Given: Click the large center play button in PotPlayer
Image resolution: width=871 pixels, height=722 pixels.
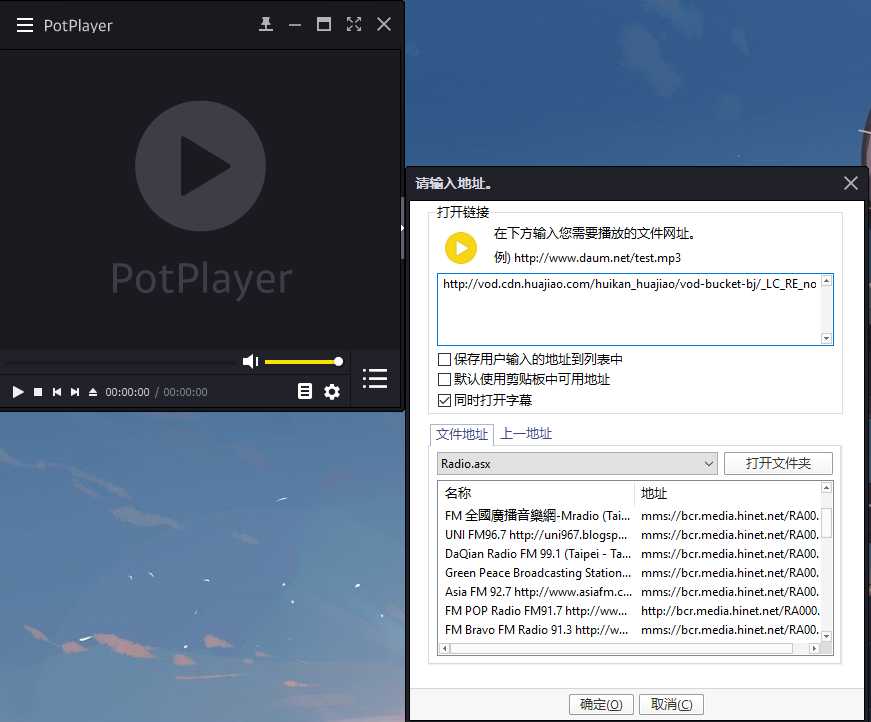Looking at the screenshot, I should click(x=201, y=166).
